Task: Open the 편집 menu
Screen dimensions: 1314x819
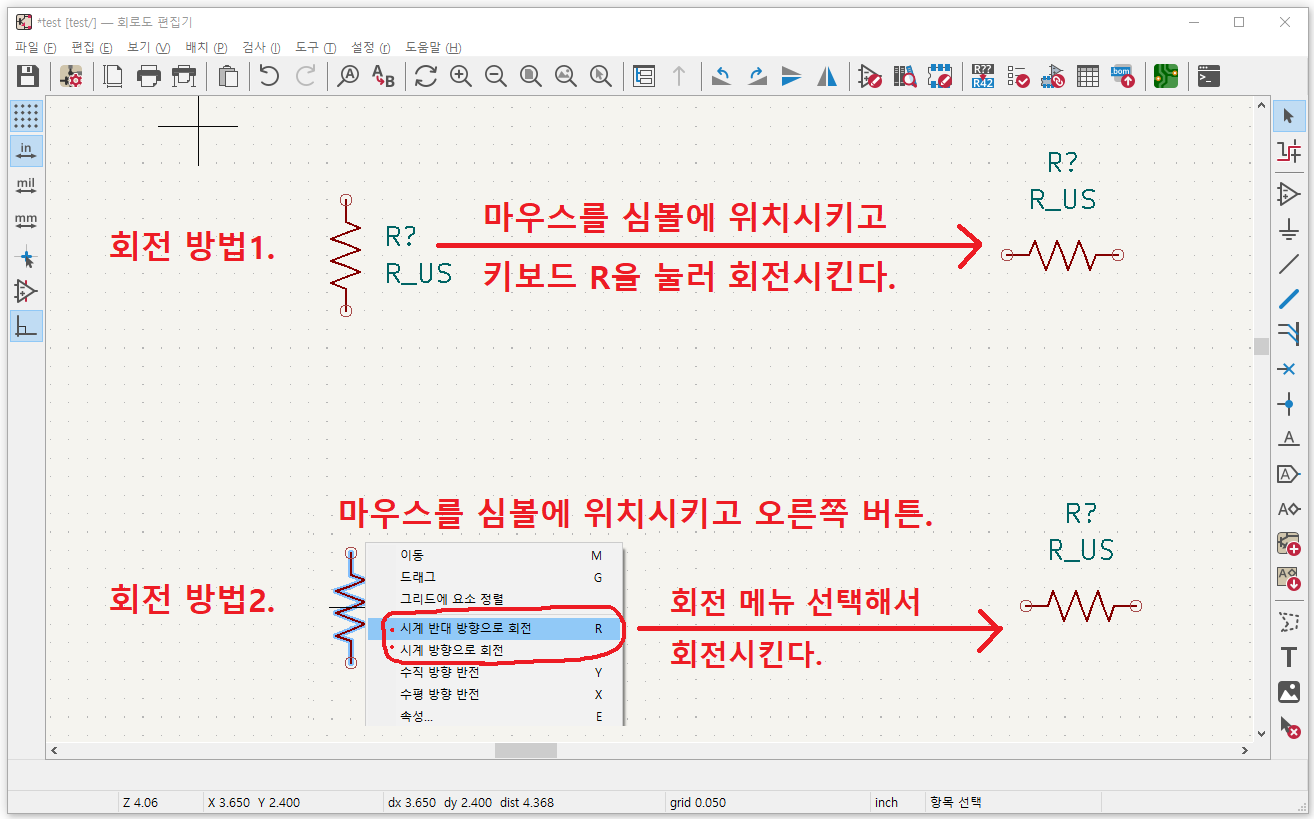Action: [x=92, y=47]
